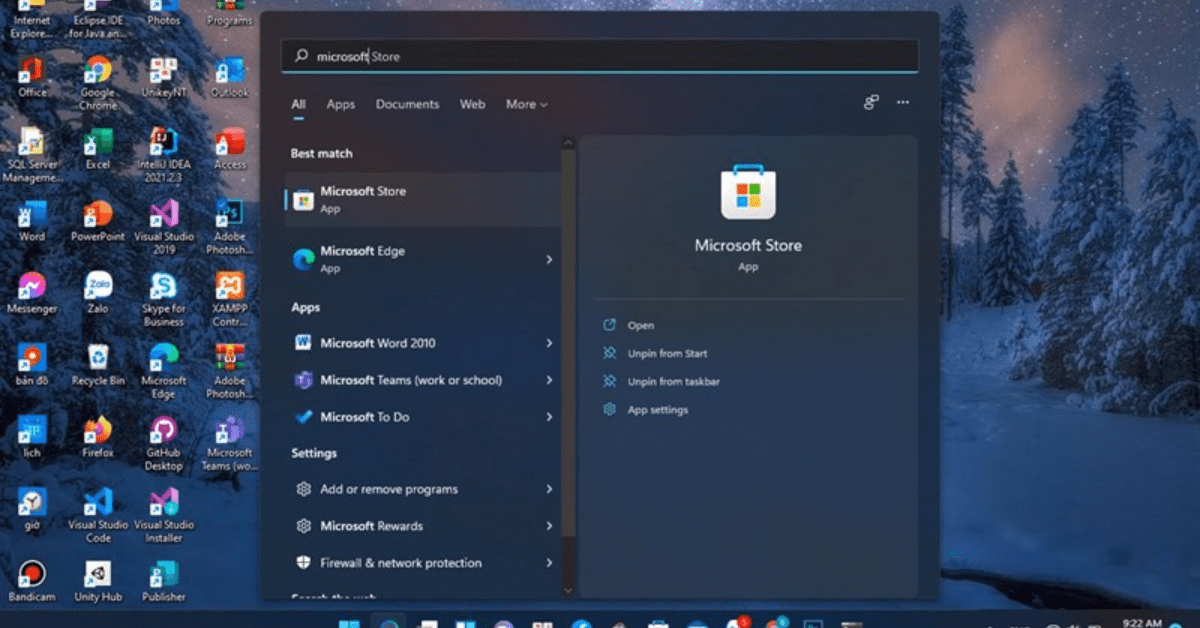Expand the arrow beside the Microsoft Teams result
Image resolution: width=1200 pixels, height=628 pixels.
549,380
